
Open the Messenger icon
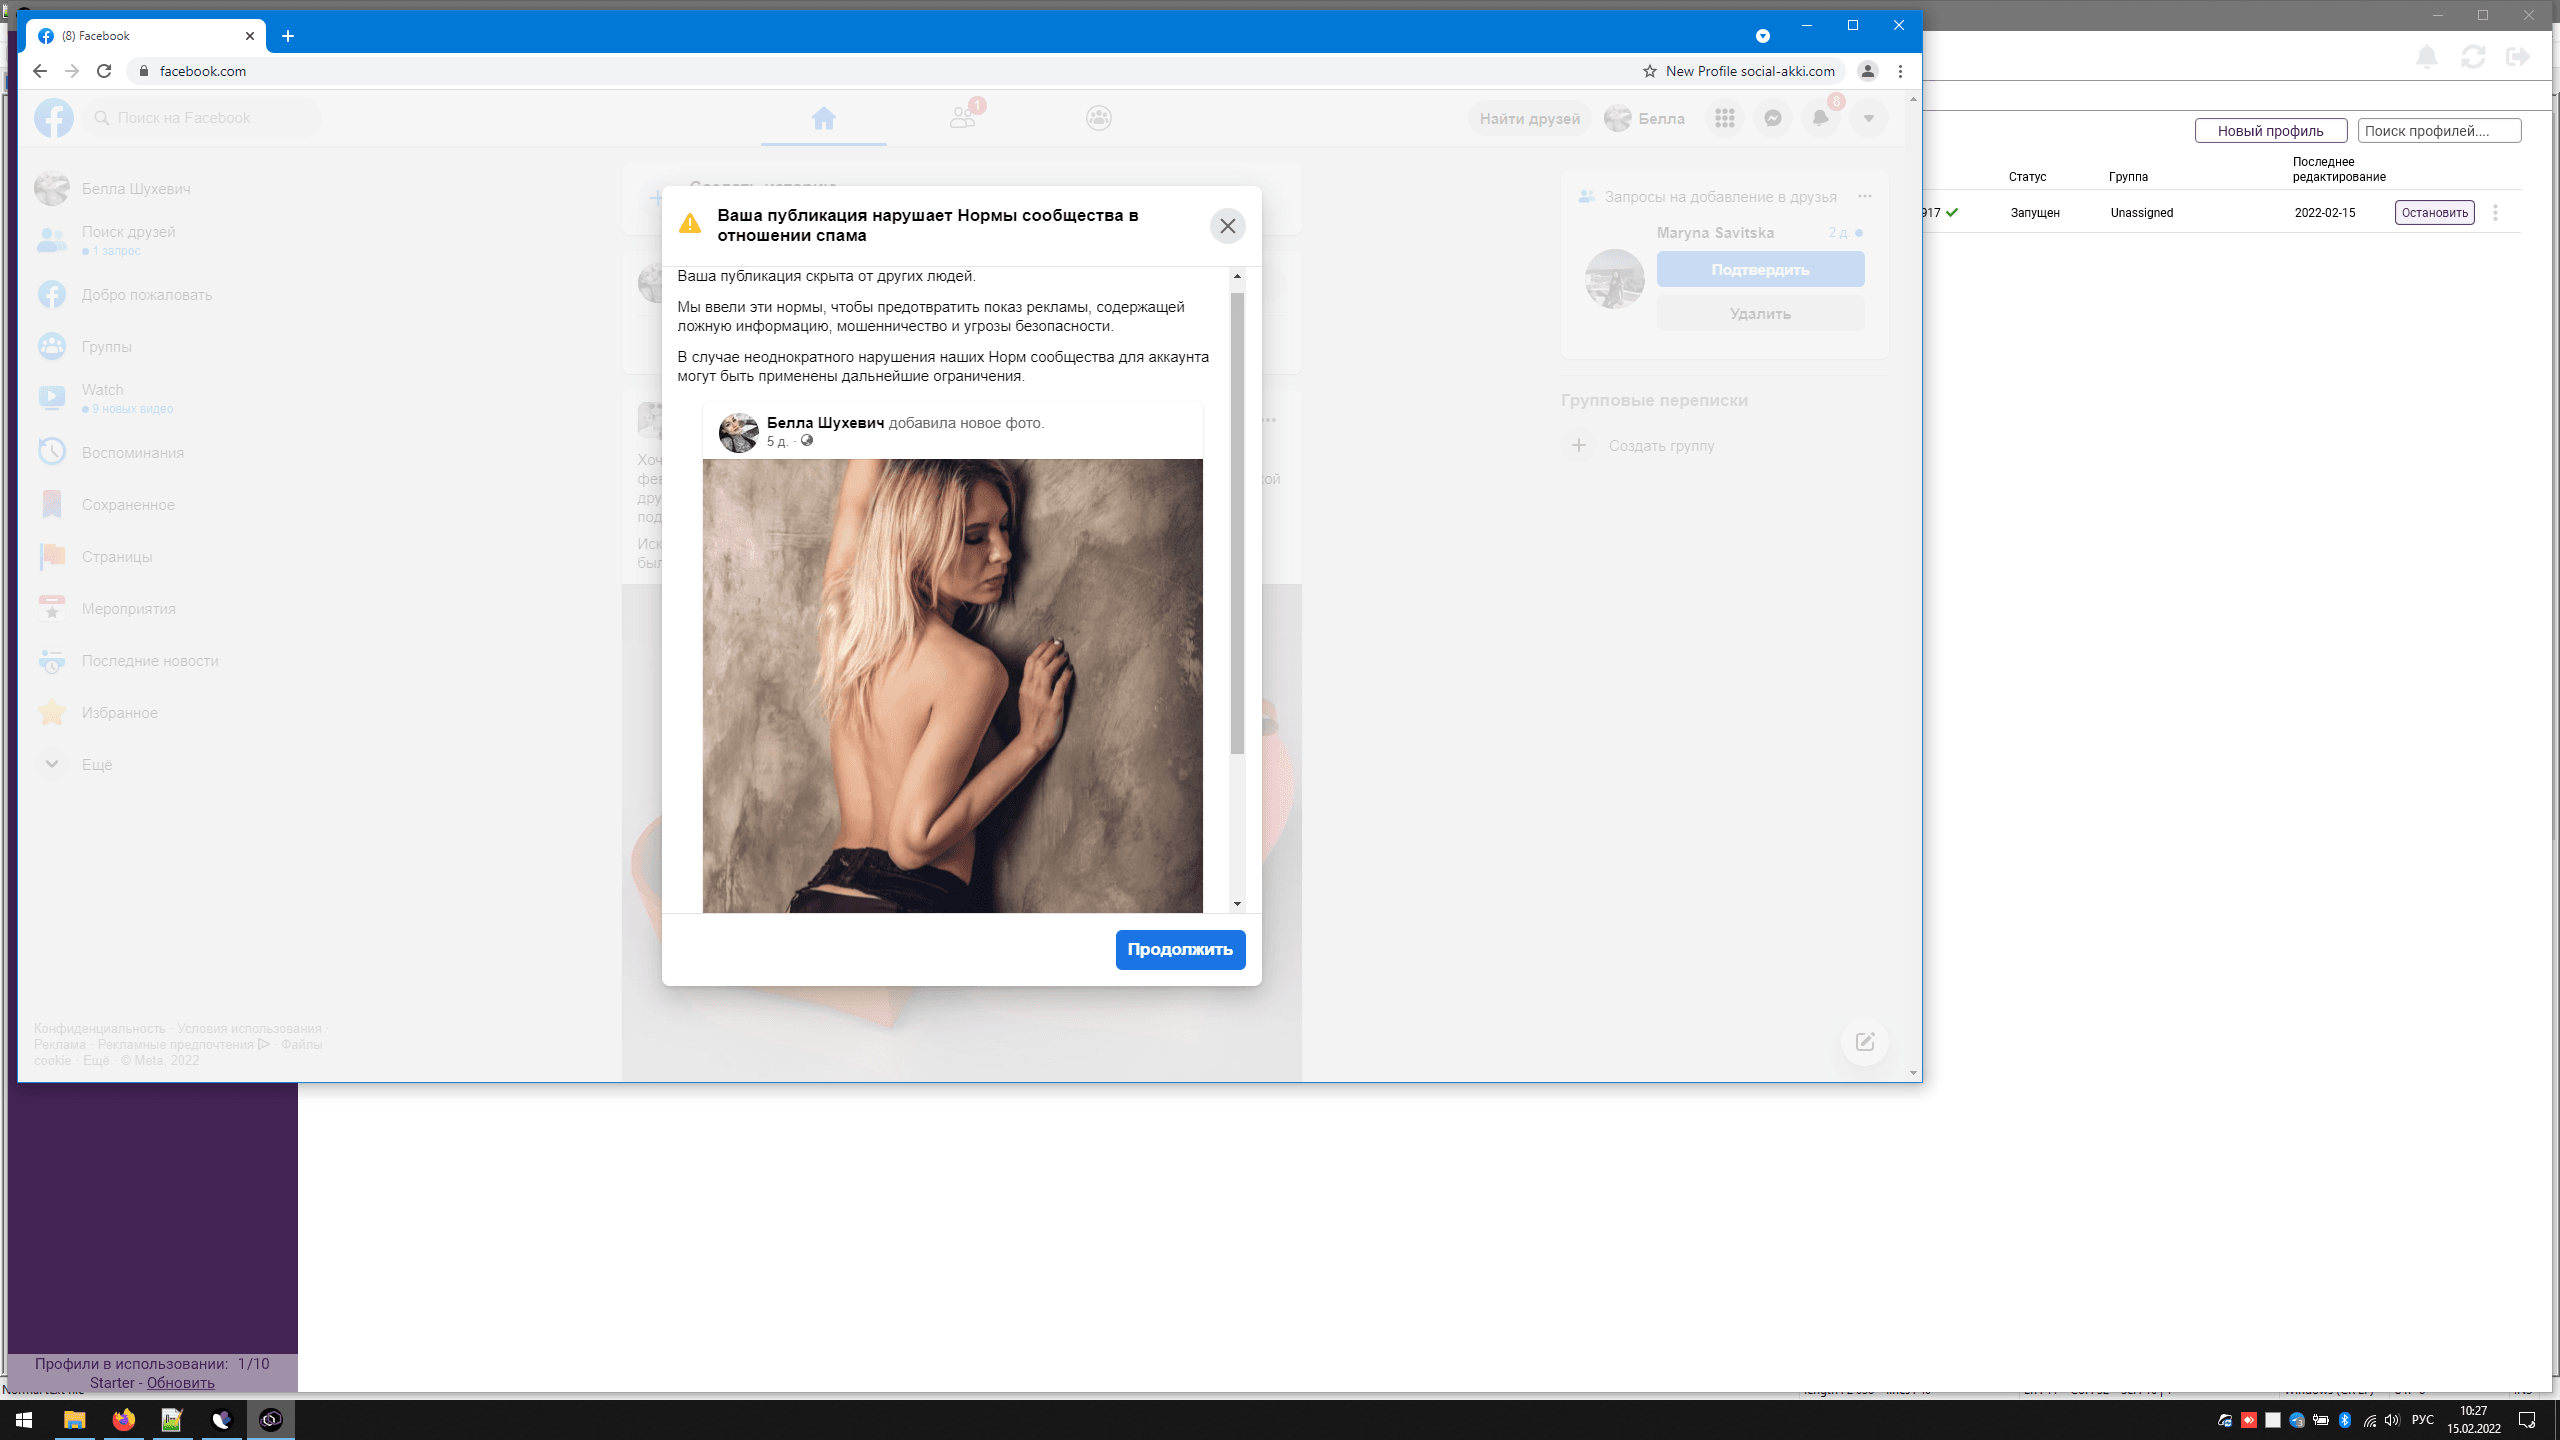[1772, 118]
